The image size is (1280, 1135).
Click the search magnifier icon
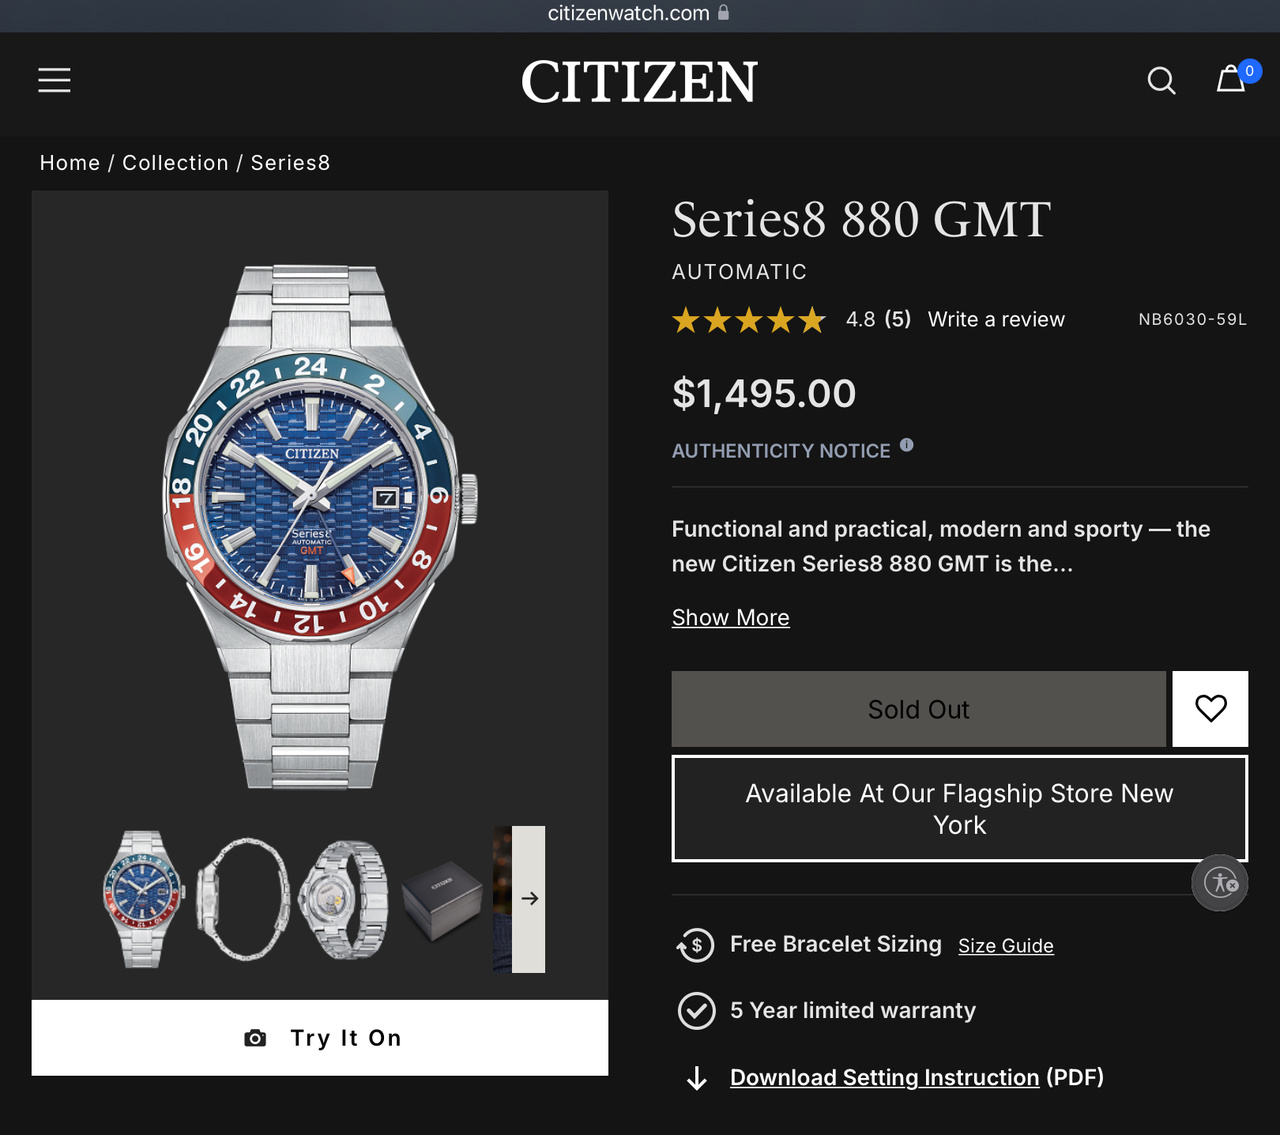1161,80
